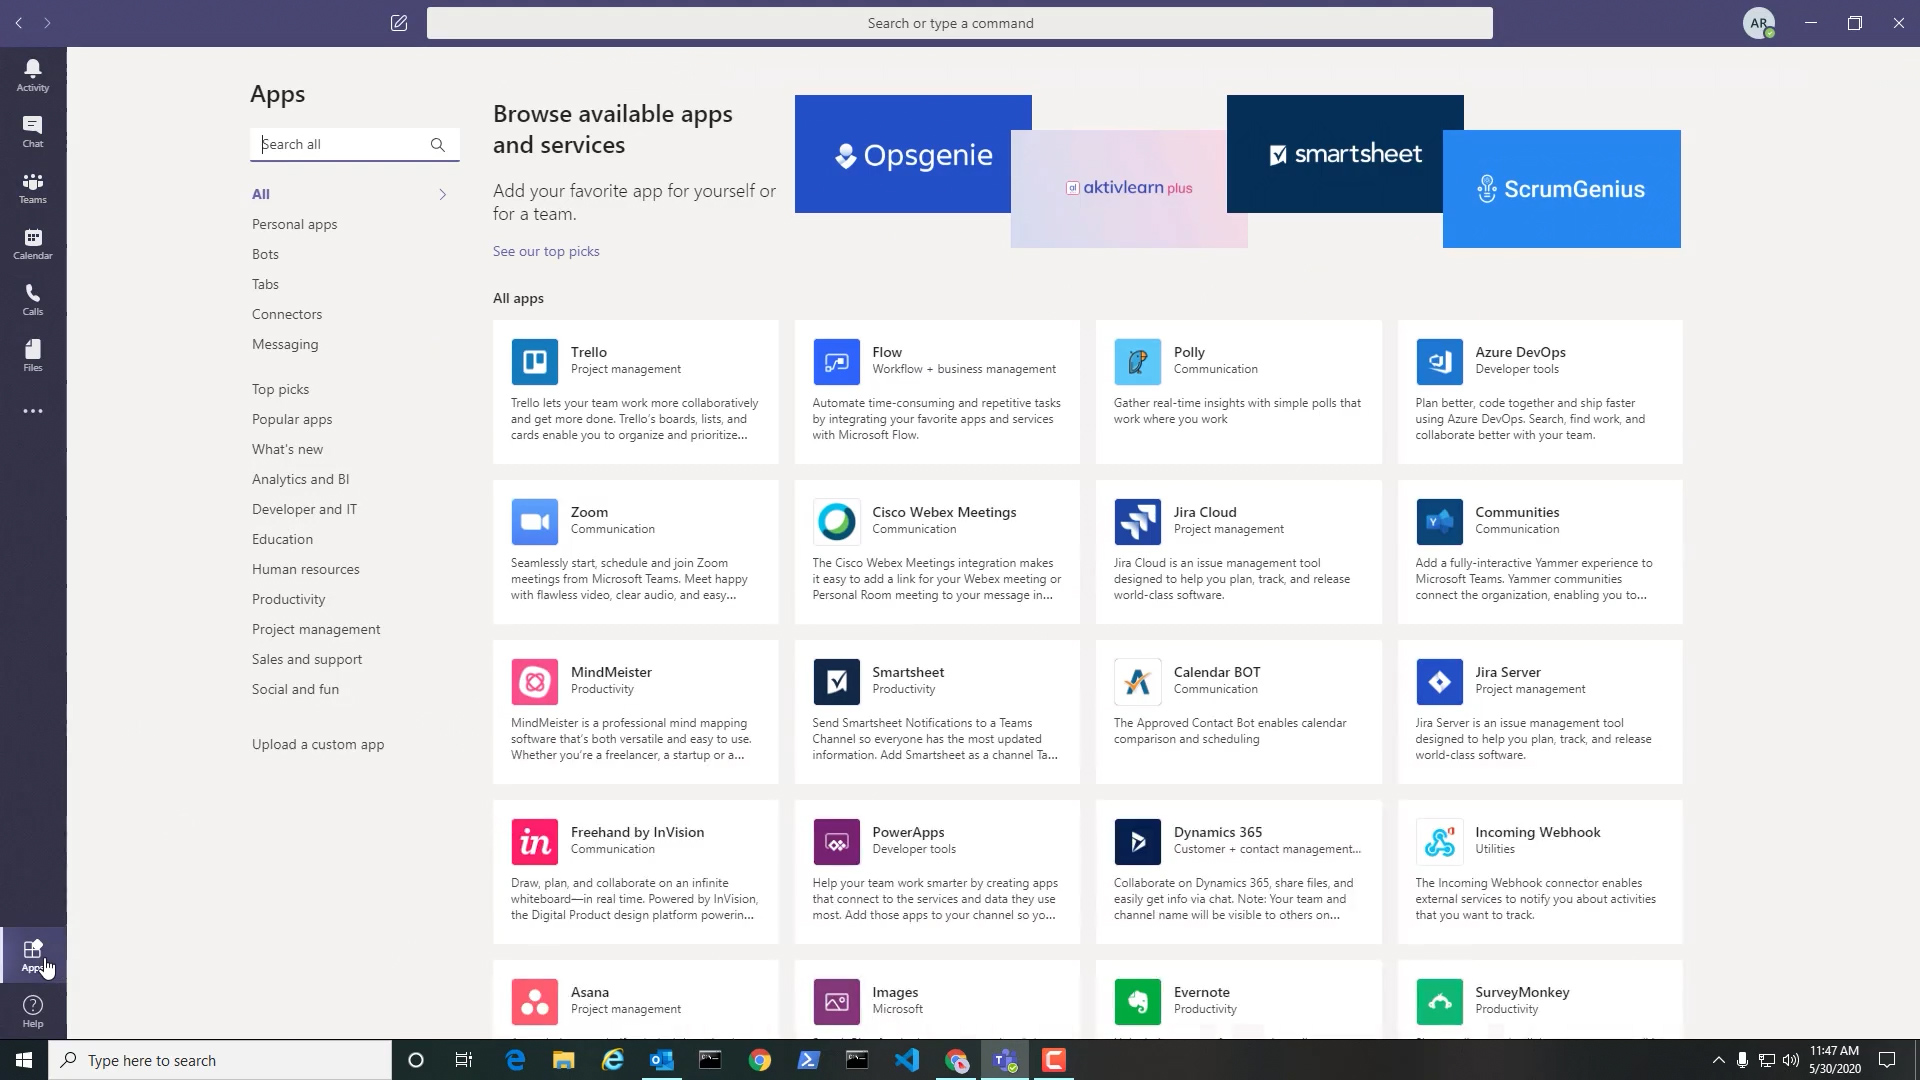
Task: Open the Calendar view
Action: click(x=33, y=243)
